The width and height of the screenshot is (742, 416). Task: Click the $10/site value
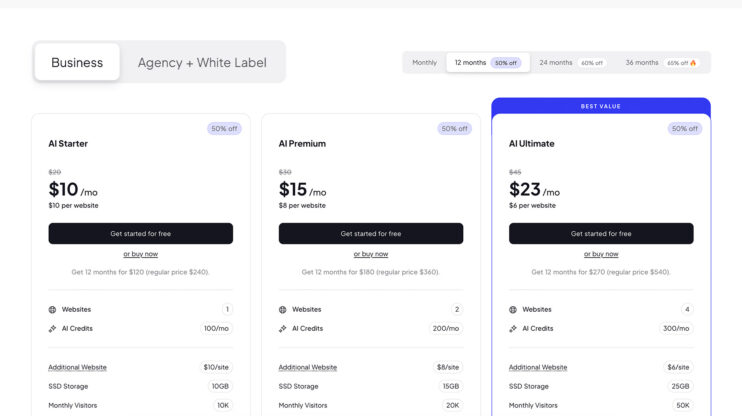pos(216,367)
